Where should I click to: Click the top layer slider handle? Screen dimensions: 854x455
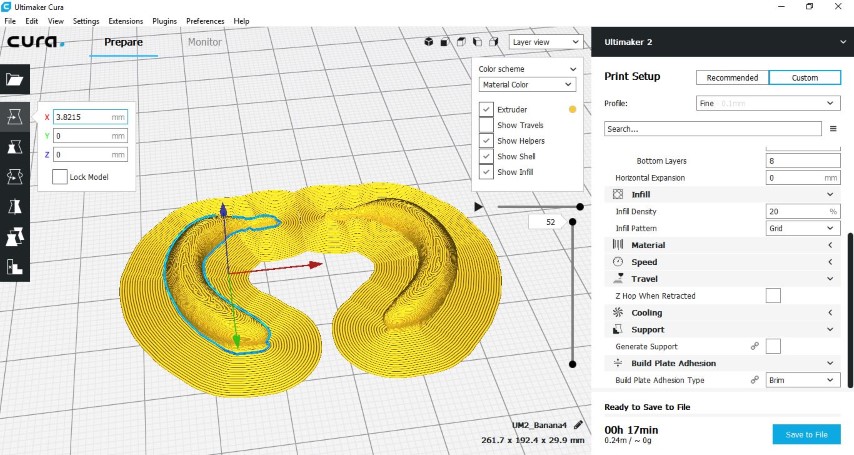[572, 222]
